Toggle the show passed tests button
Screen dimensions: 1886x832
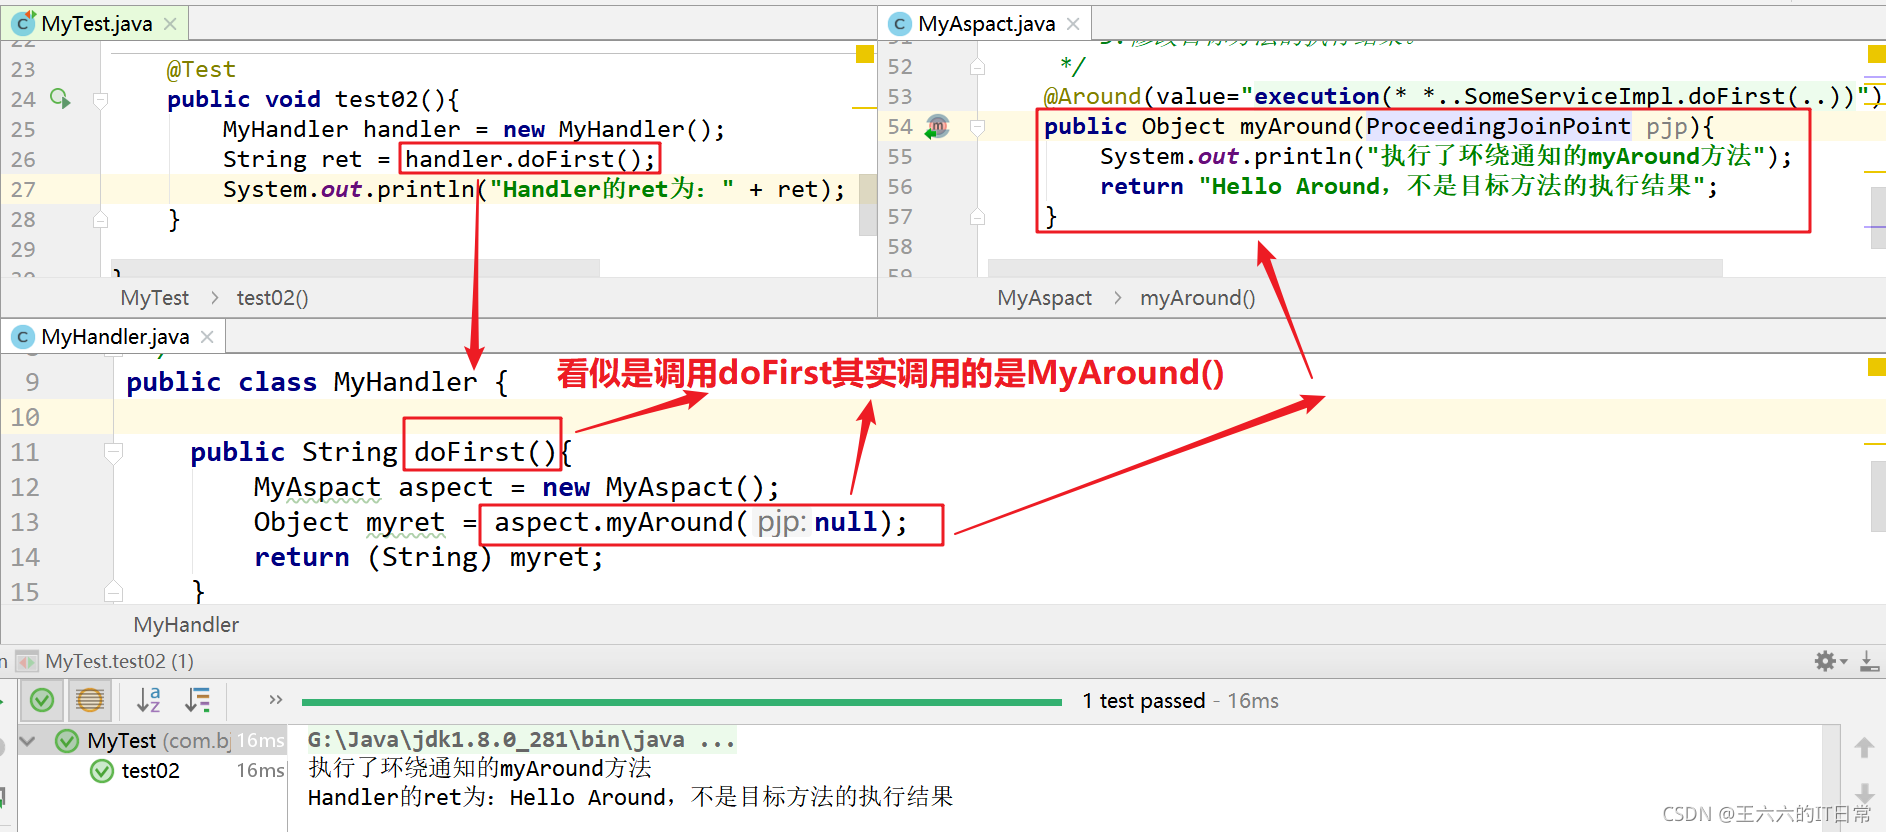click(42, 700)
